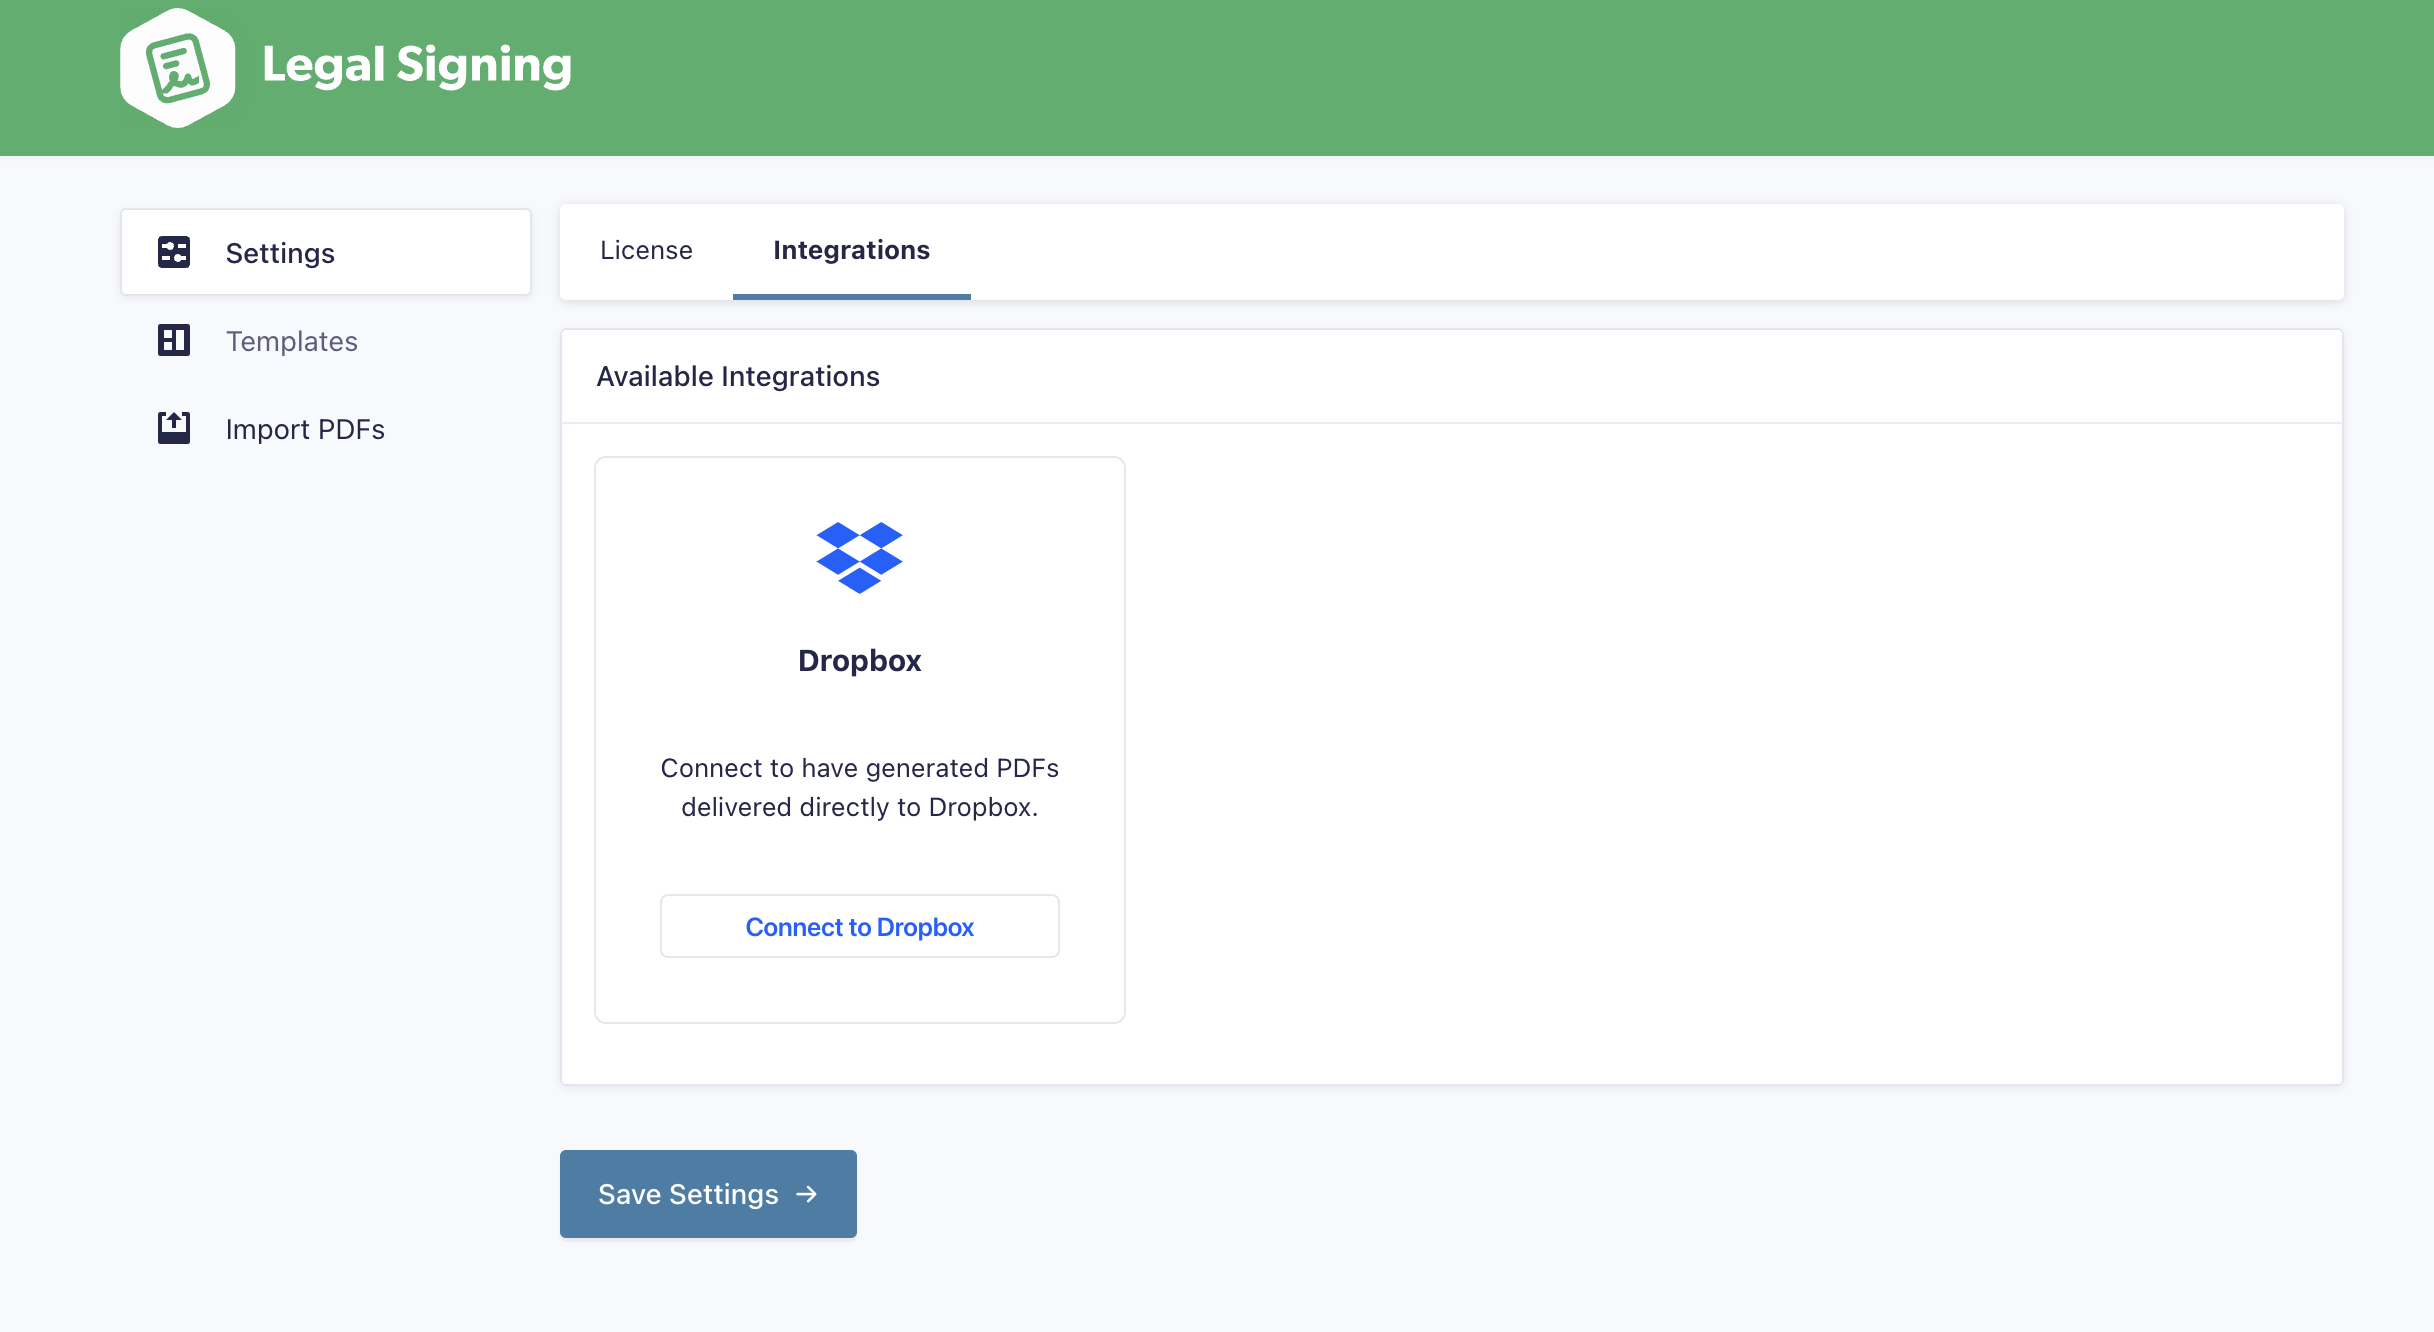Click the Connect to Dropbox button

[x=860, y=926]
